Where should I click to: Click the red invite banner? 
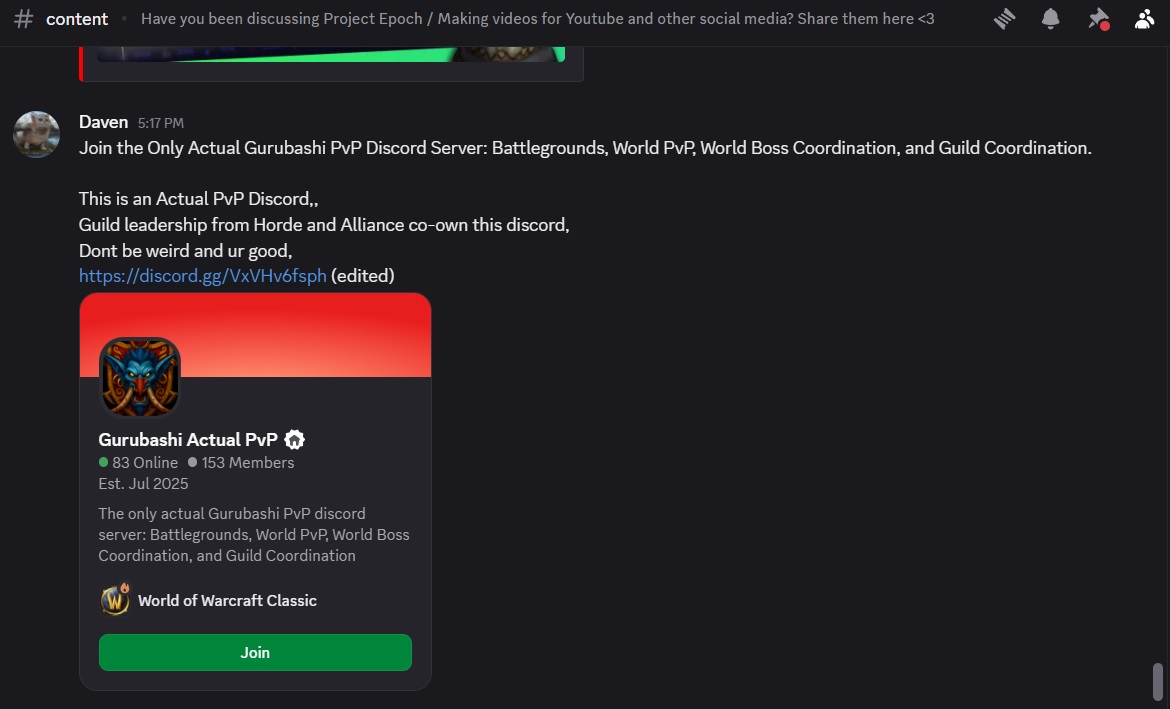[255, 334]
